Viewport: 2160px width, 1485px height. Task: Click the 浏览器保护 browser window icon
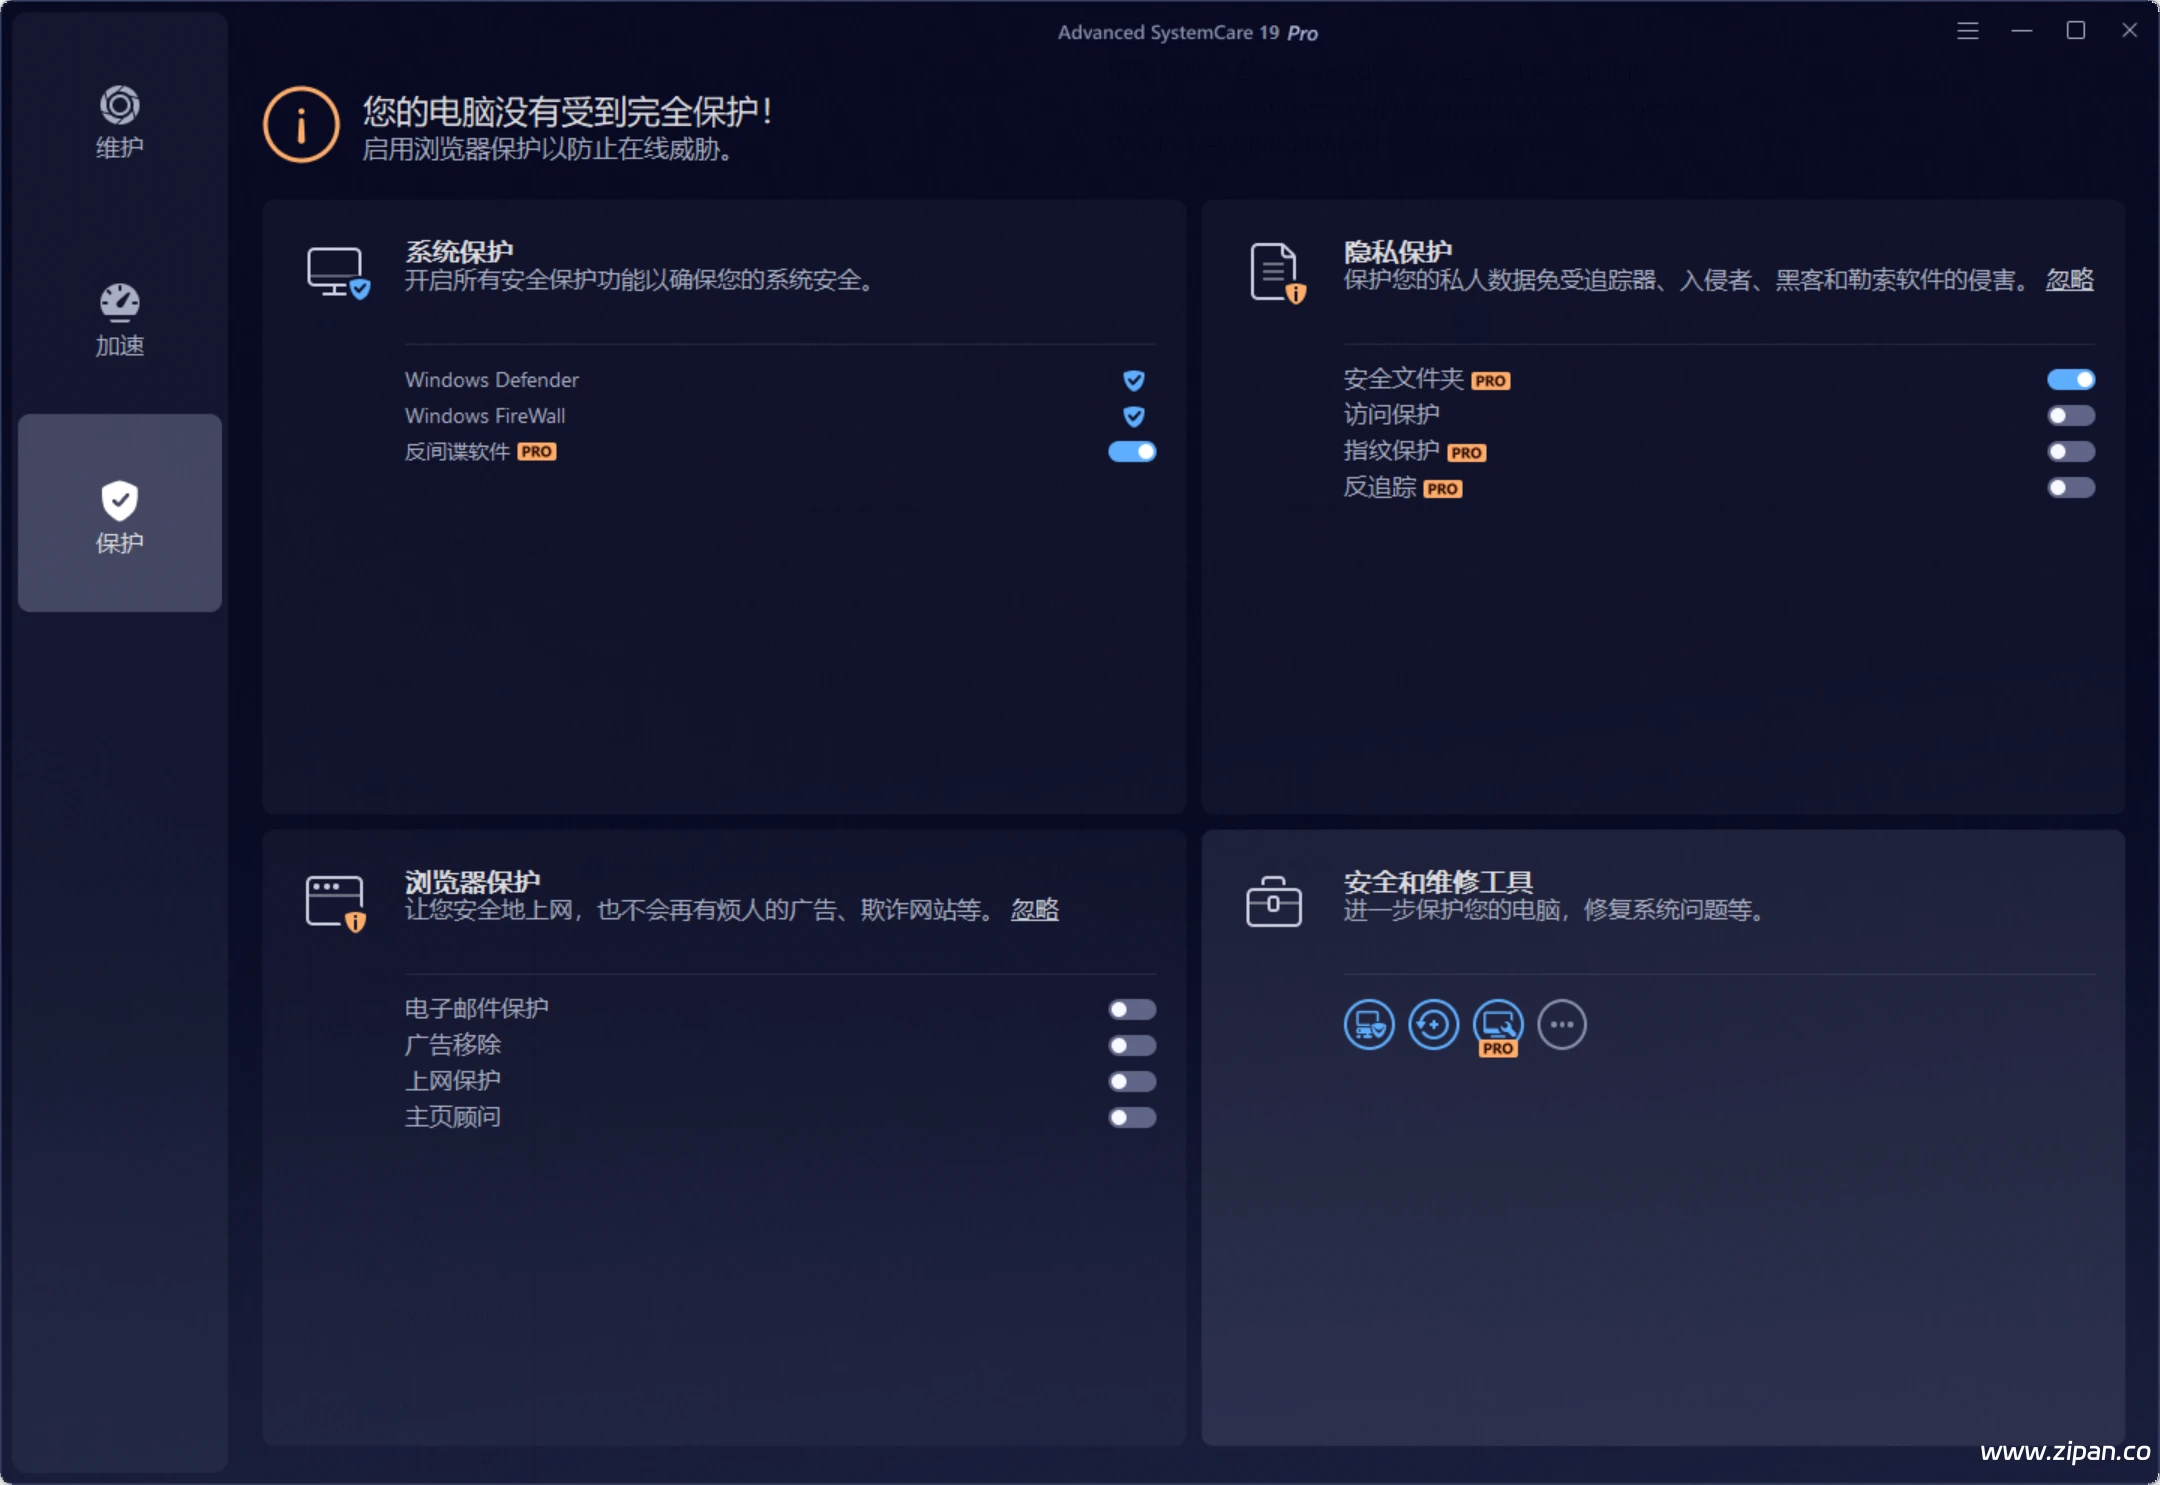point(336,903)
